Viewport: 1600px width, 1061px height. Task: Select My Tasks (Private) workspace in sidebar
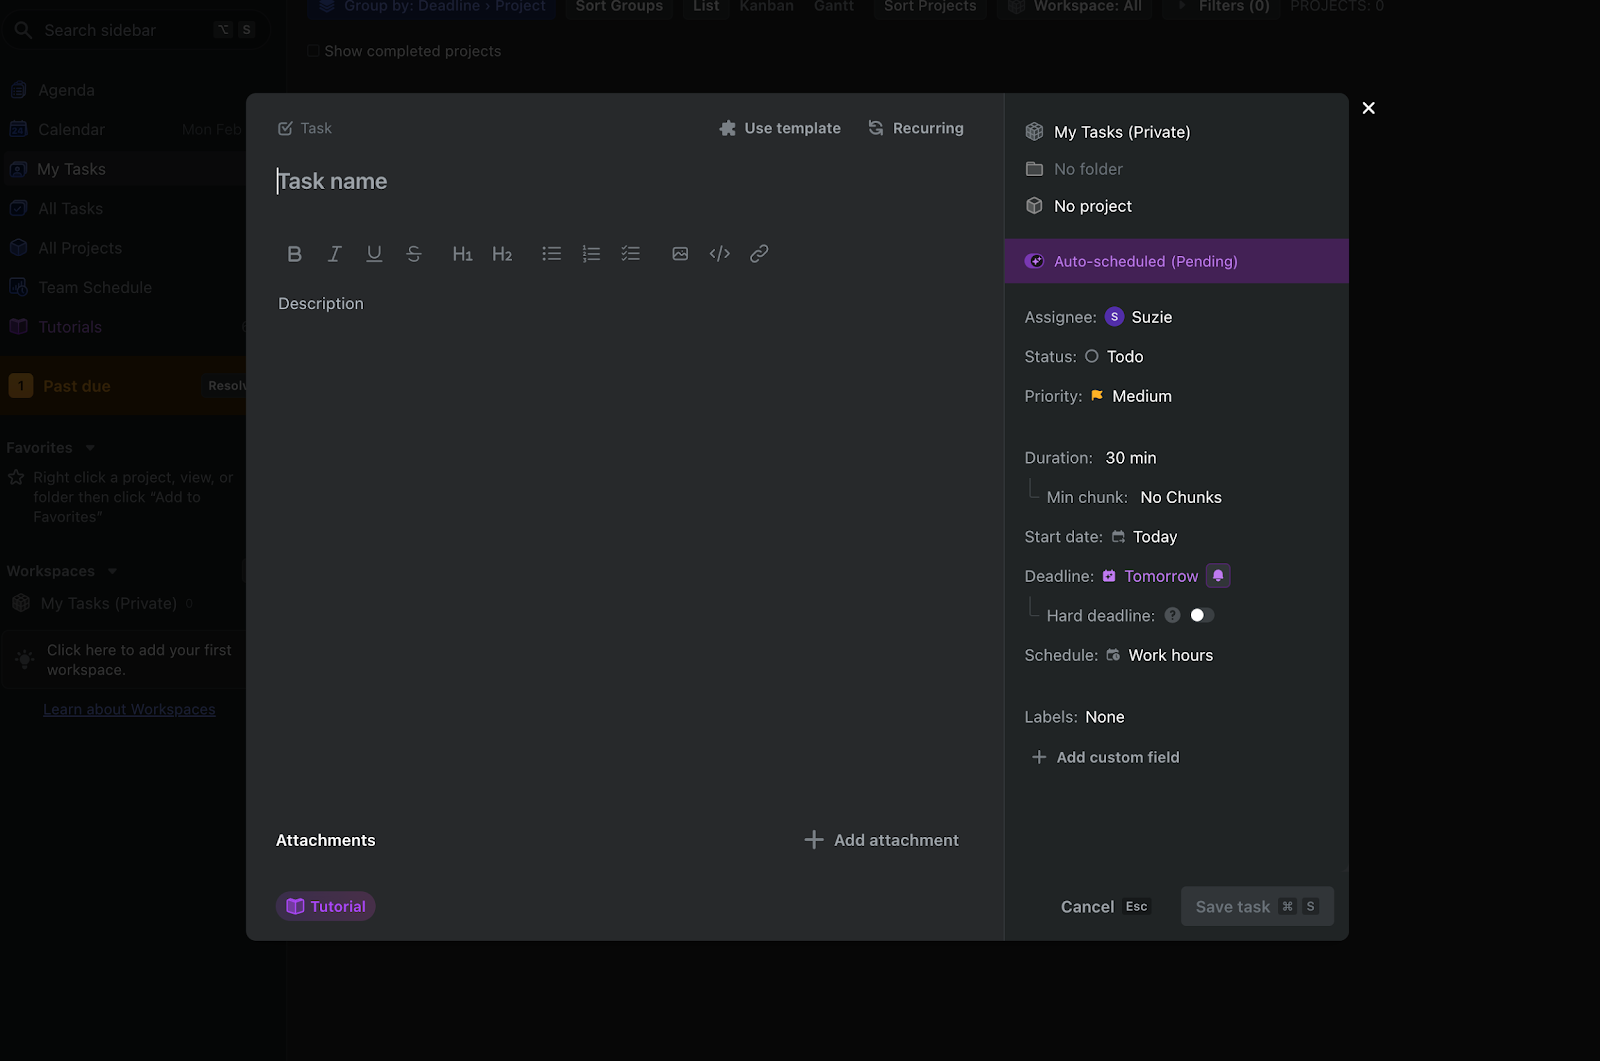[108, 604]
